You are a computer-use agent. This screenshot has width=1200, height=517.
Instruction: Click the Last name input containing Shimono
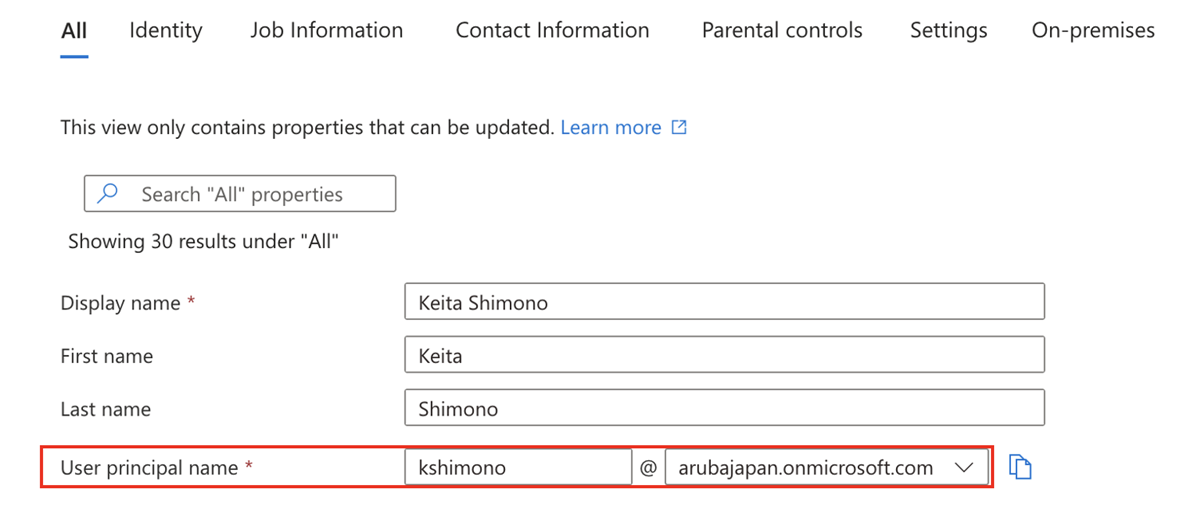[x=724, y=408]
